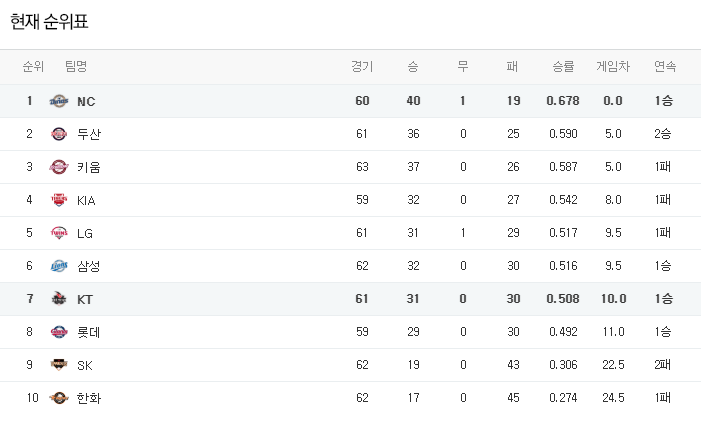
Task: Click the KT team logo icon
Action: click(x=59, y=299)
